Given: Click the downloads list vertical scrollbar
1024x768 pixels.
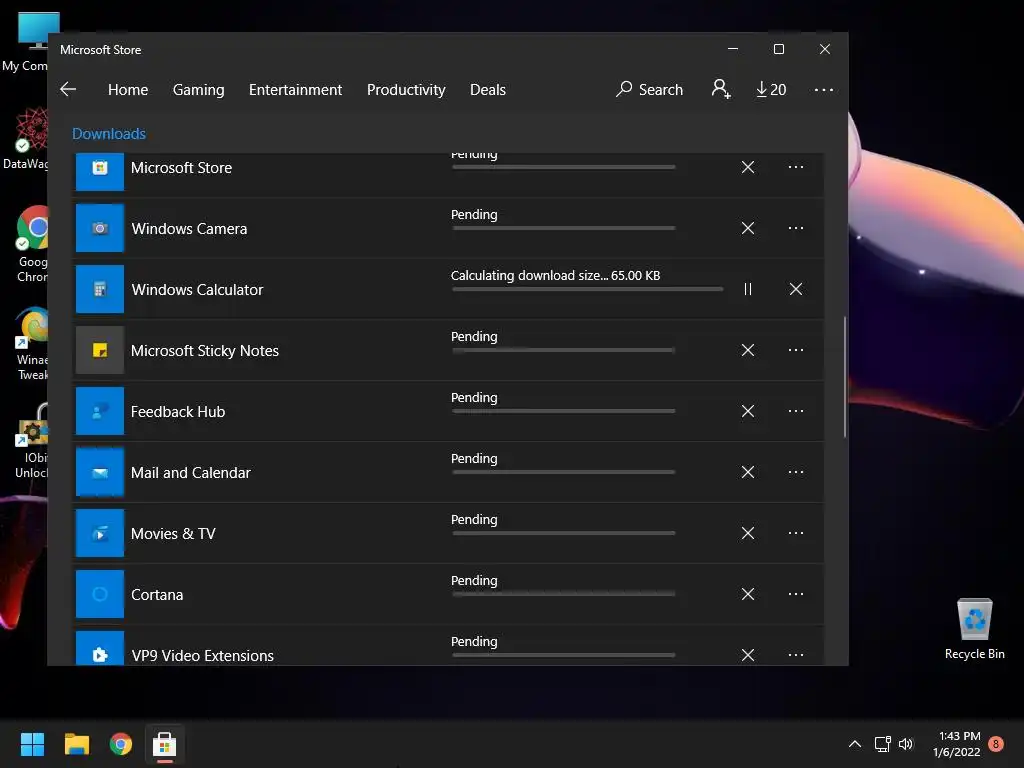Looking at the screenshot, I should pyautogui.click(x=845, y=377).
